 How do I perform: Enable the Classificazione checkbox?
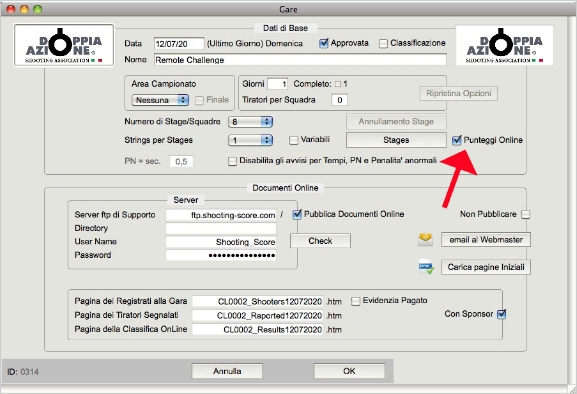pos(383,43)
